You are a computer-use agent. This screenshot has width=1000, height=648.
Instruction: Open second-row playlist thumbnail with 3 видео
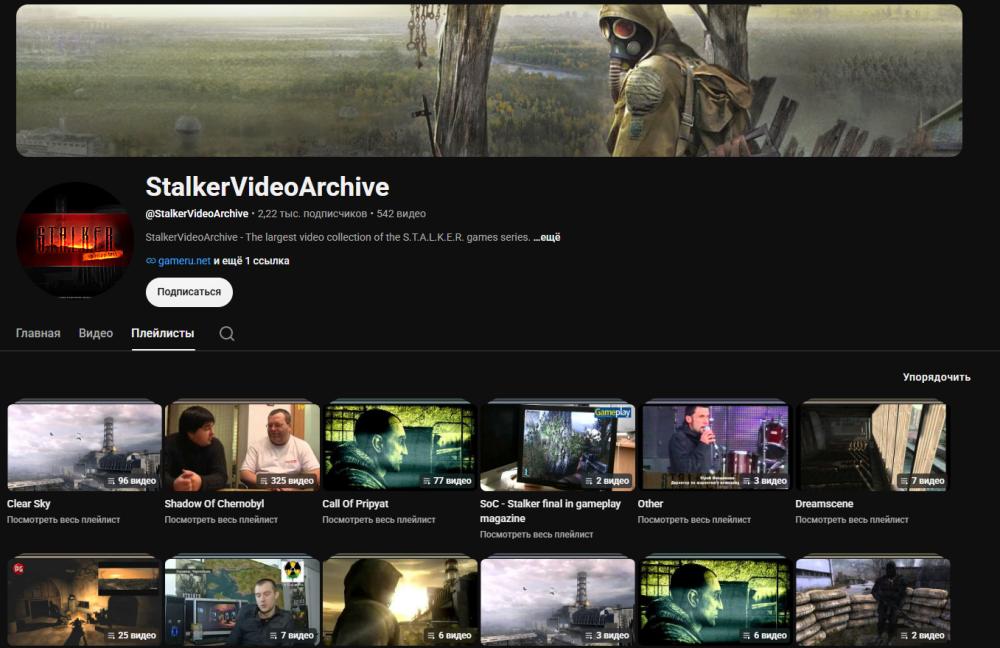click(557, 601)
